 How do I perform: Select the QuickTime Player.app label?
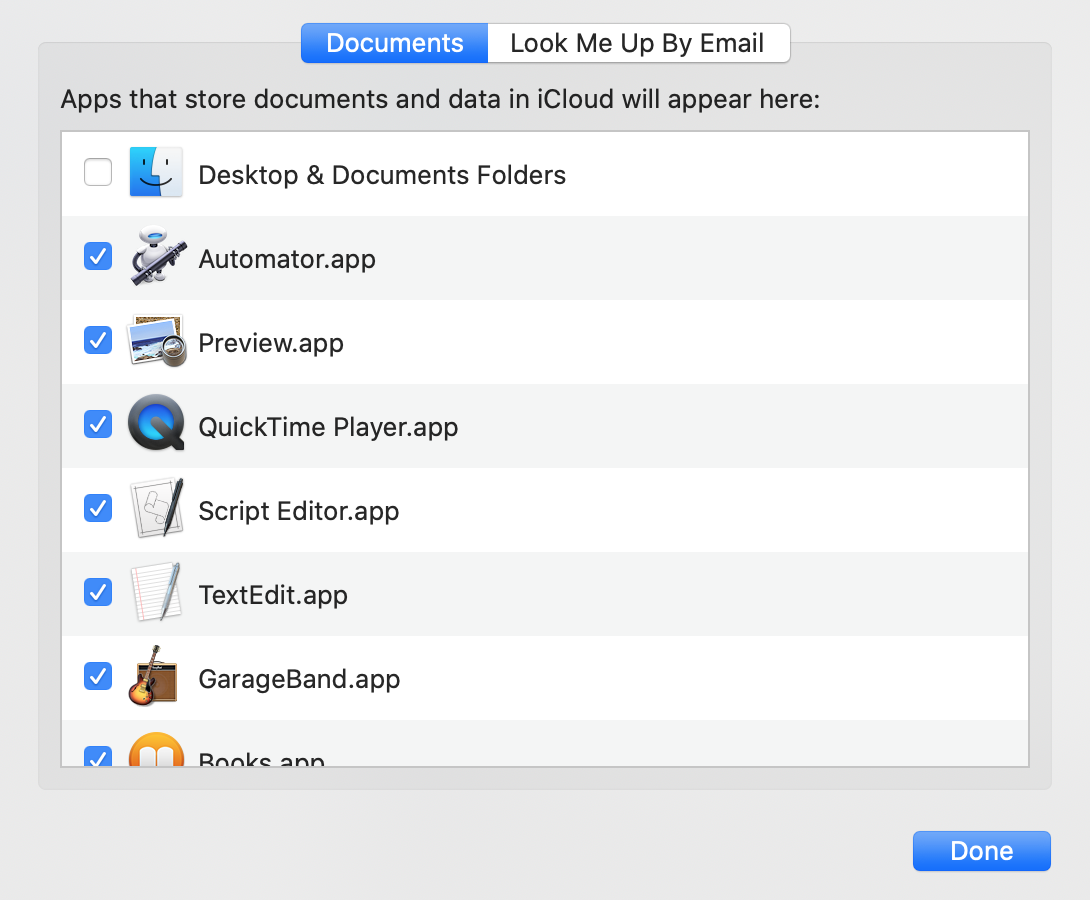tap(328, 427)
